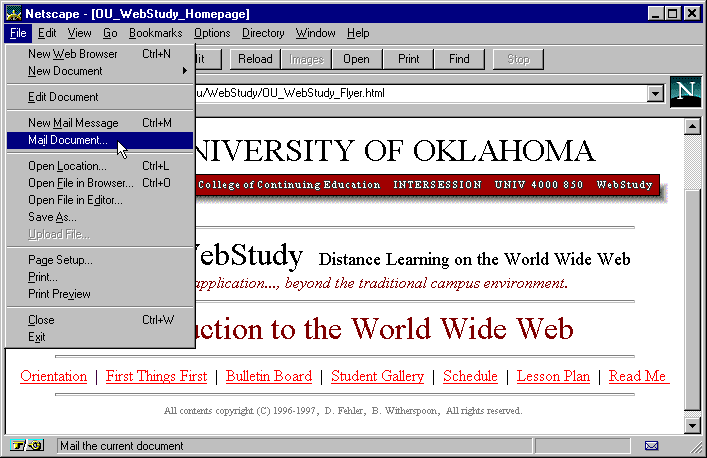Viewport: 707px width, 458px height.
Task: Visit the Student Gallery link
Action: 377,376
